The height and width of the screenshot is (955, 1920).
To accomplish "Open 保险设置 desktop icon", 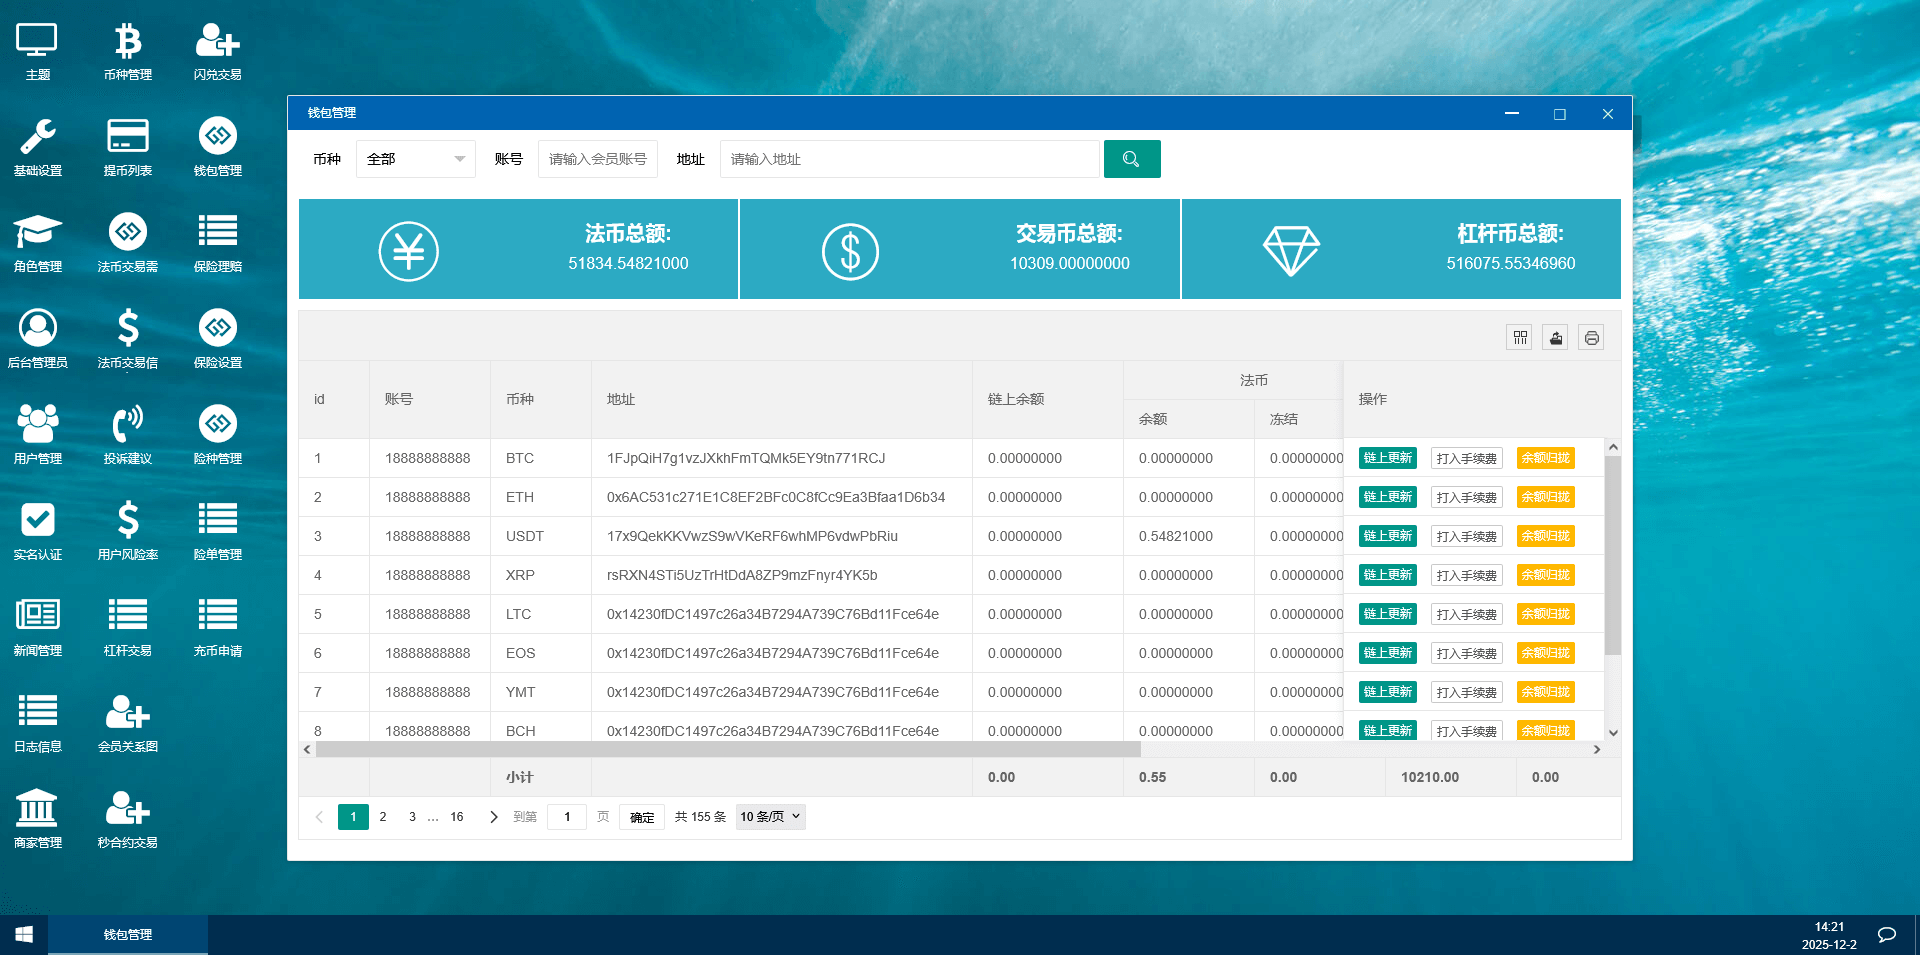I will (x=217, y=339).
